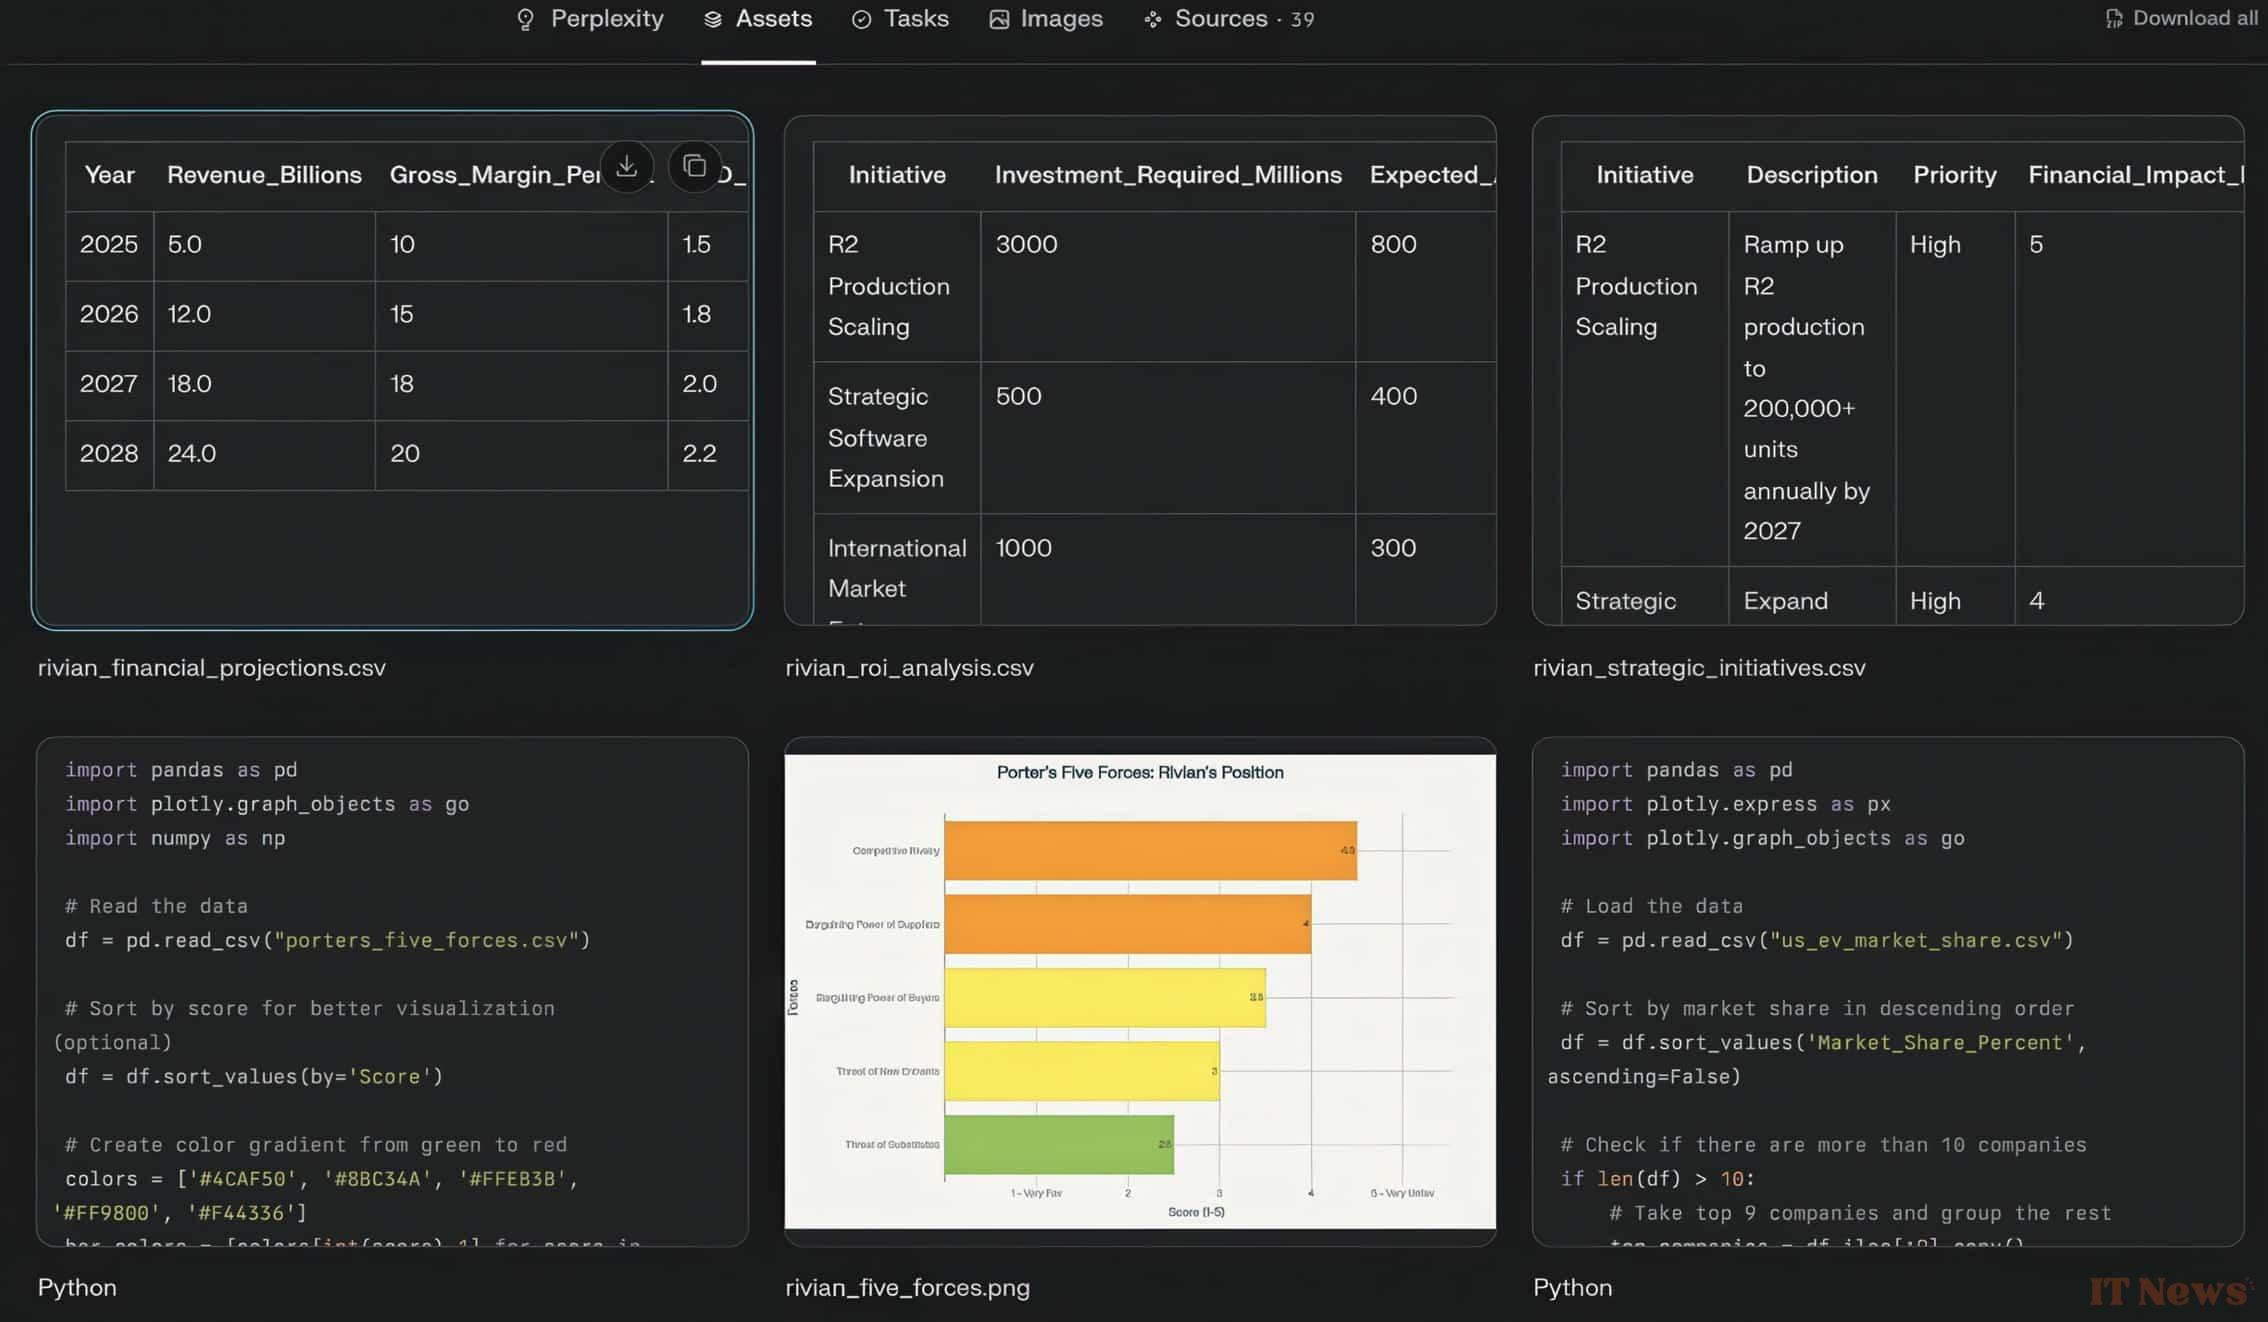Viewport: 2268px width, 1322px height.
Task: Open the us_ev_market_share Python code card
Action: tap(1887, 990)
